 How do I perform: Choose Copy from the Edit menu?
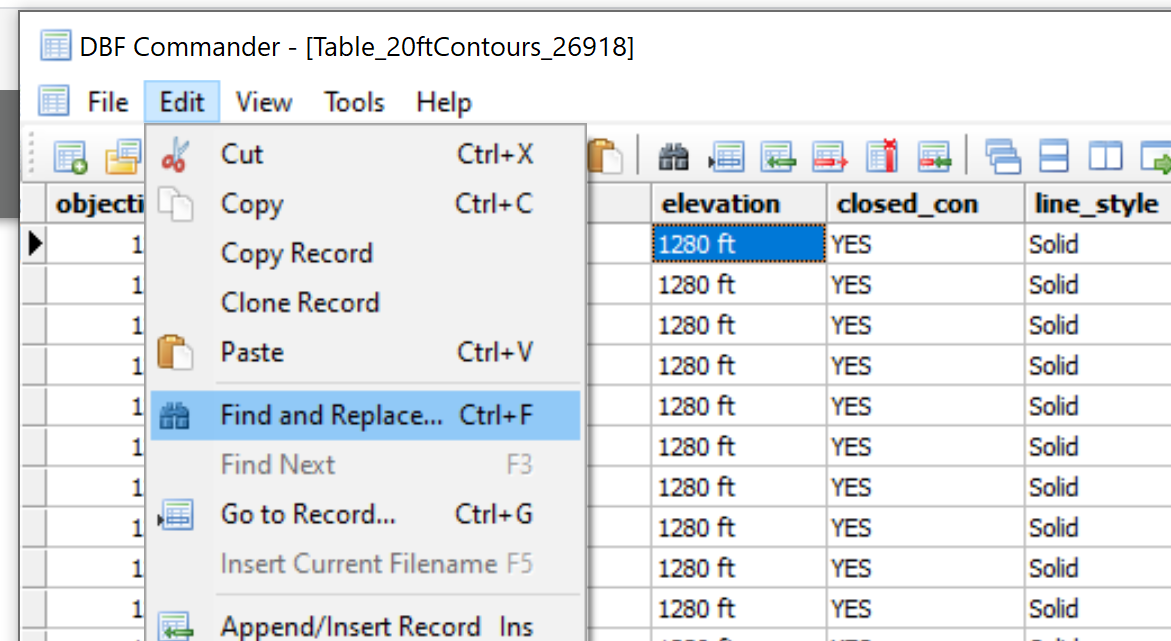(x=365, y=204)
